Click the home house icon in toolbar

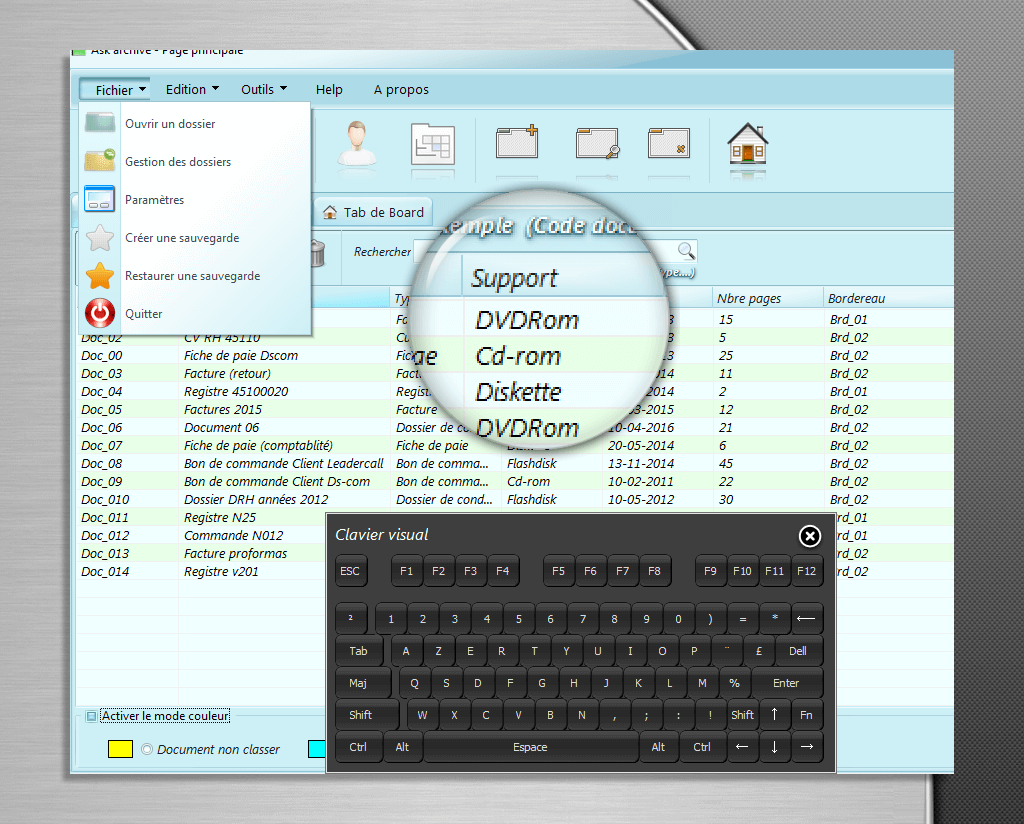pos(747,145)
